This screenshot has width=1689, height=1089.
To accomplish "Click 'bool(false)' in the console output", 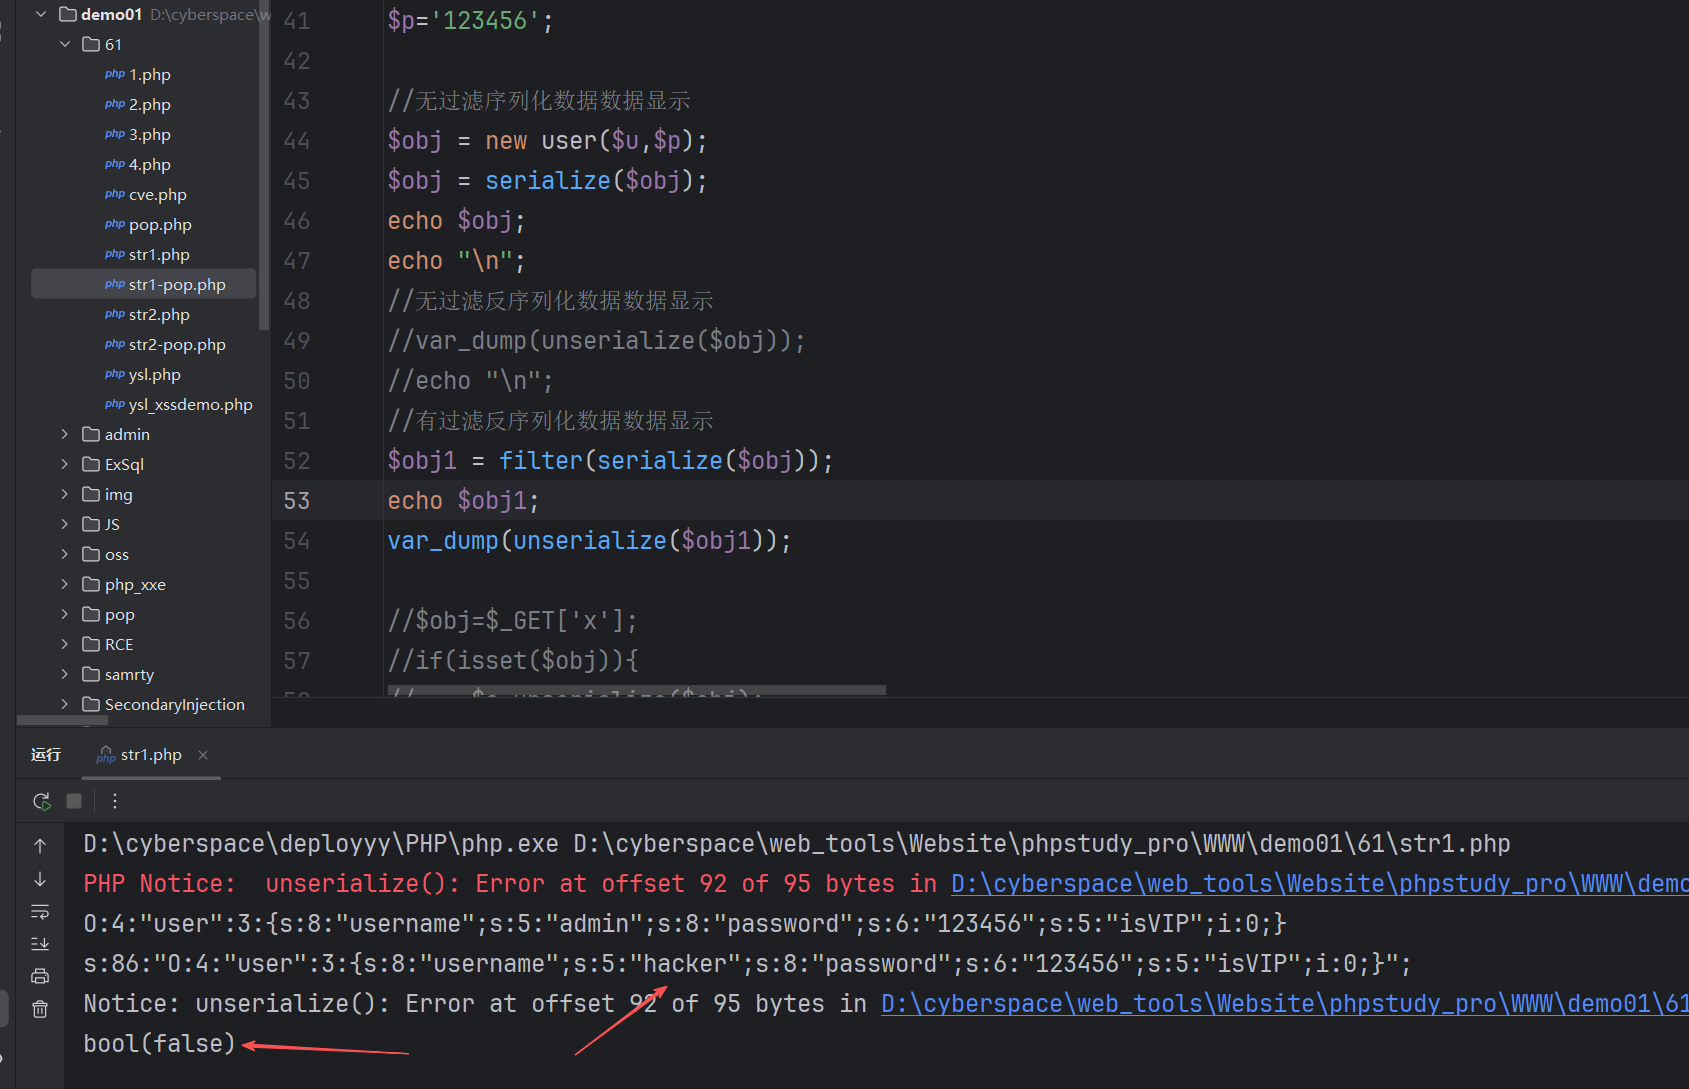I will click(159, 1043).
